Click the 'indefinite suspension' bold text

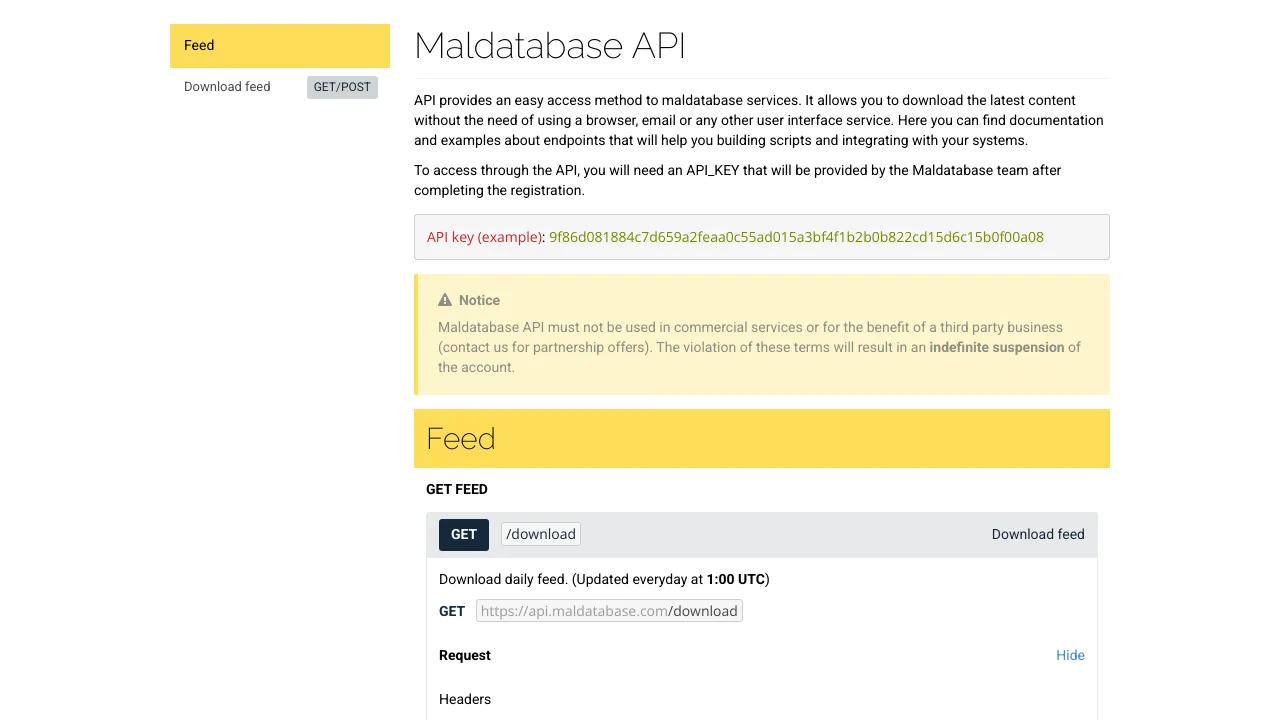pos(996,347)
